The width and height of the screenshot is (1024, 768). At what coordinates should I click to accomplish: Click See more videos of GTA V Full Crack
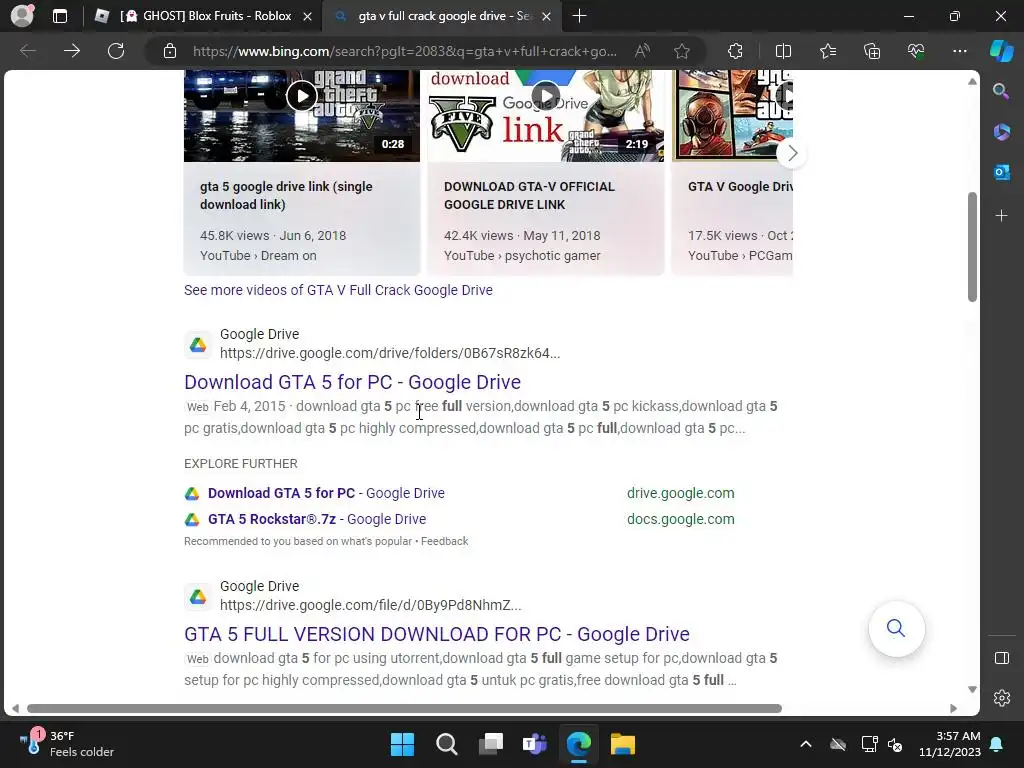point(338,290)
